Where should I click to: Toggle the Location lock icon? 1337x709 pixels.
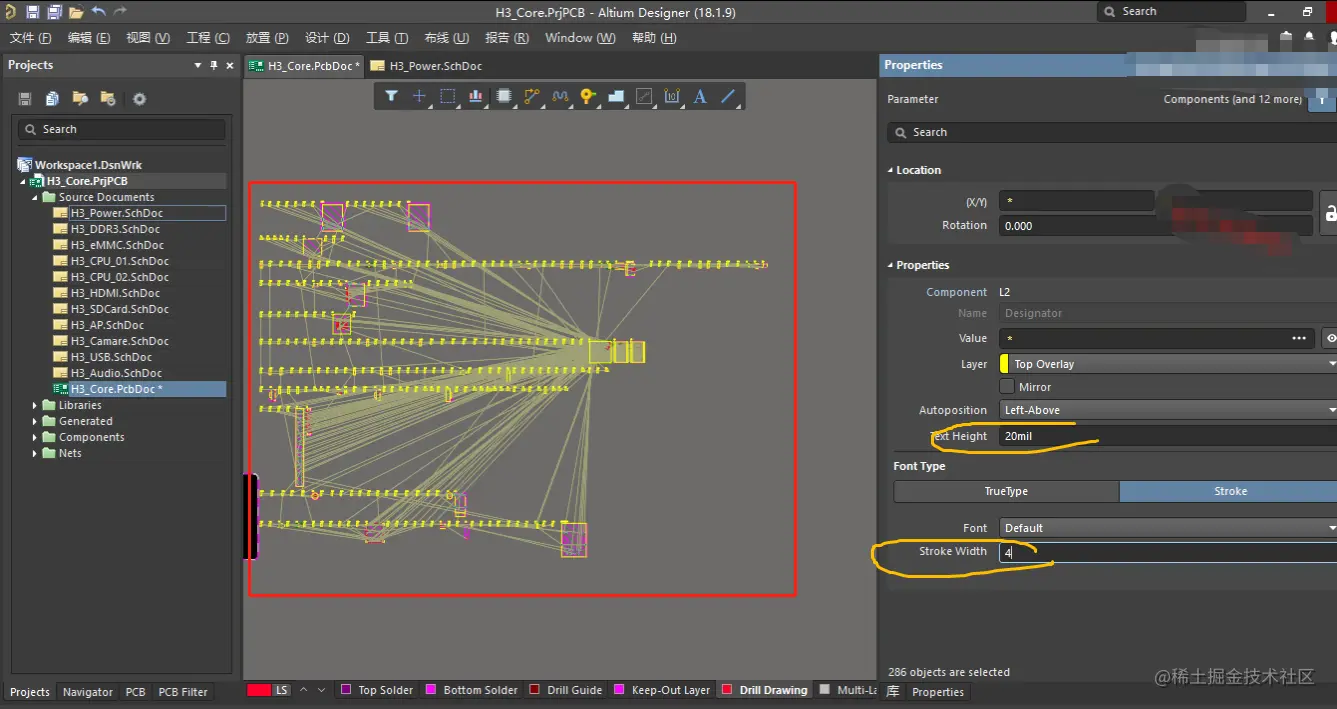pos(1330,213)
